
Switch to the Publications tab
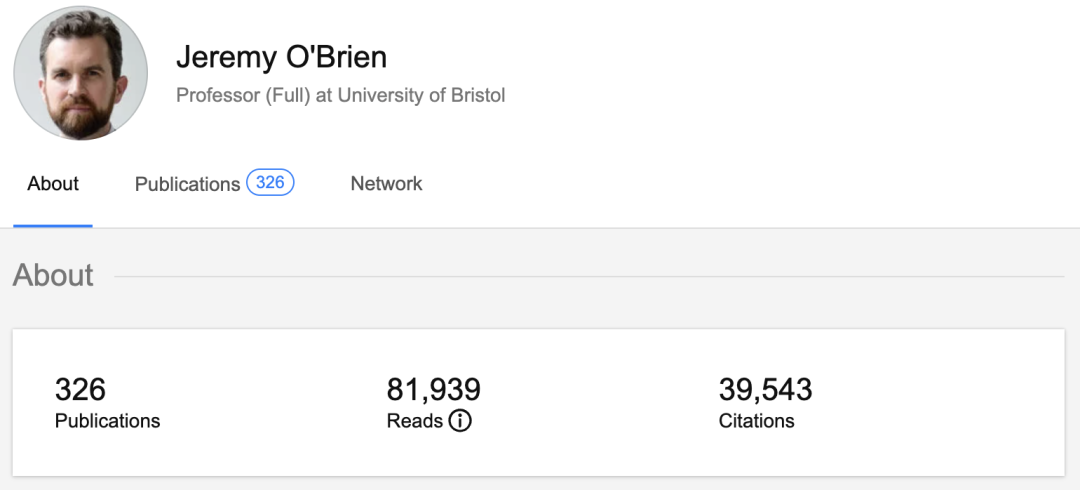coord(187,184)
